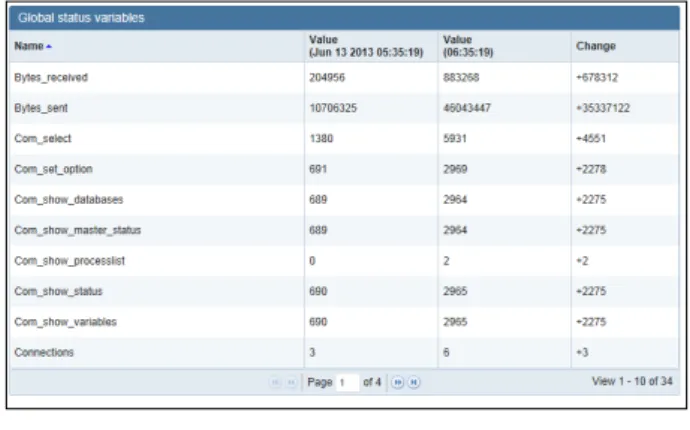
Task: Sort by the Change column header
Action: coord(596,46)
